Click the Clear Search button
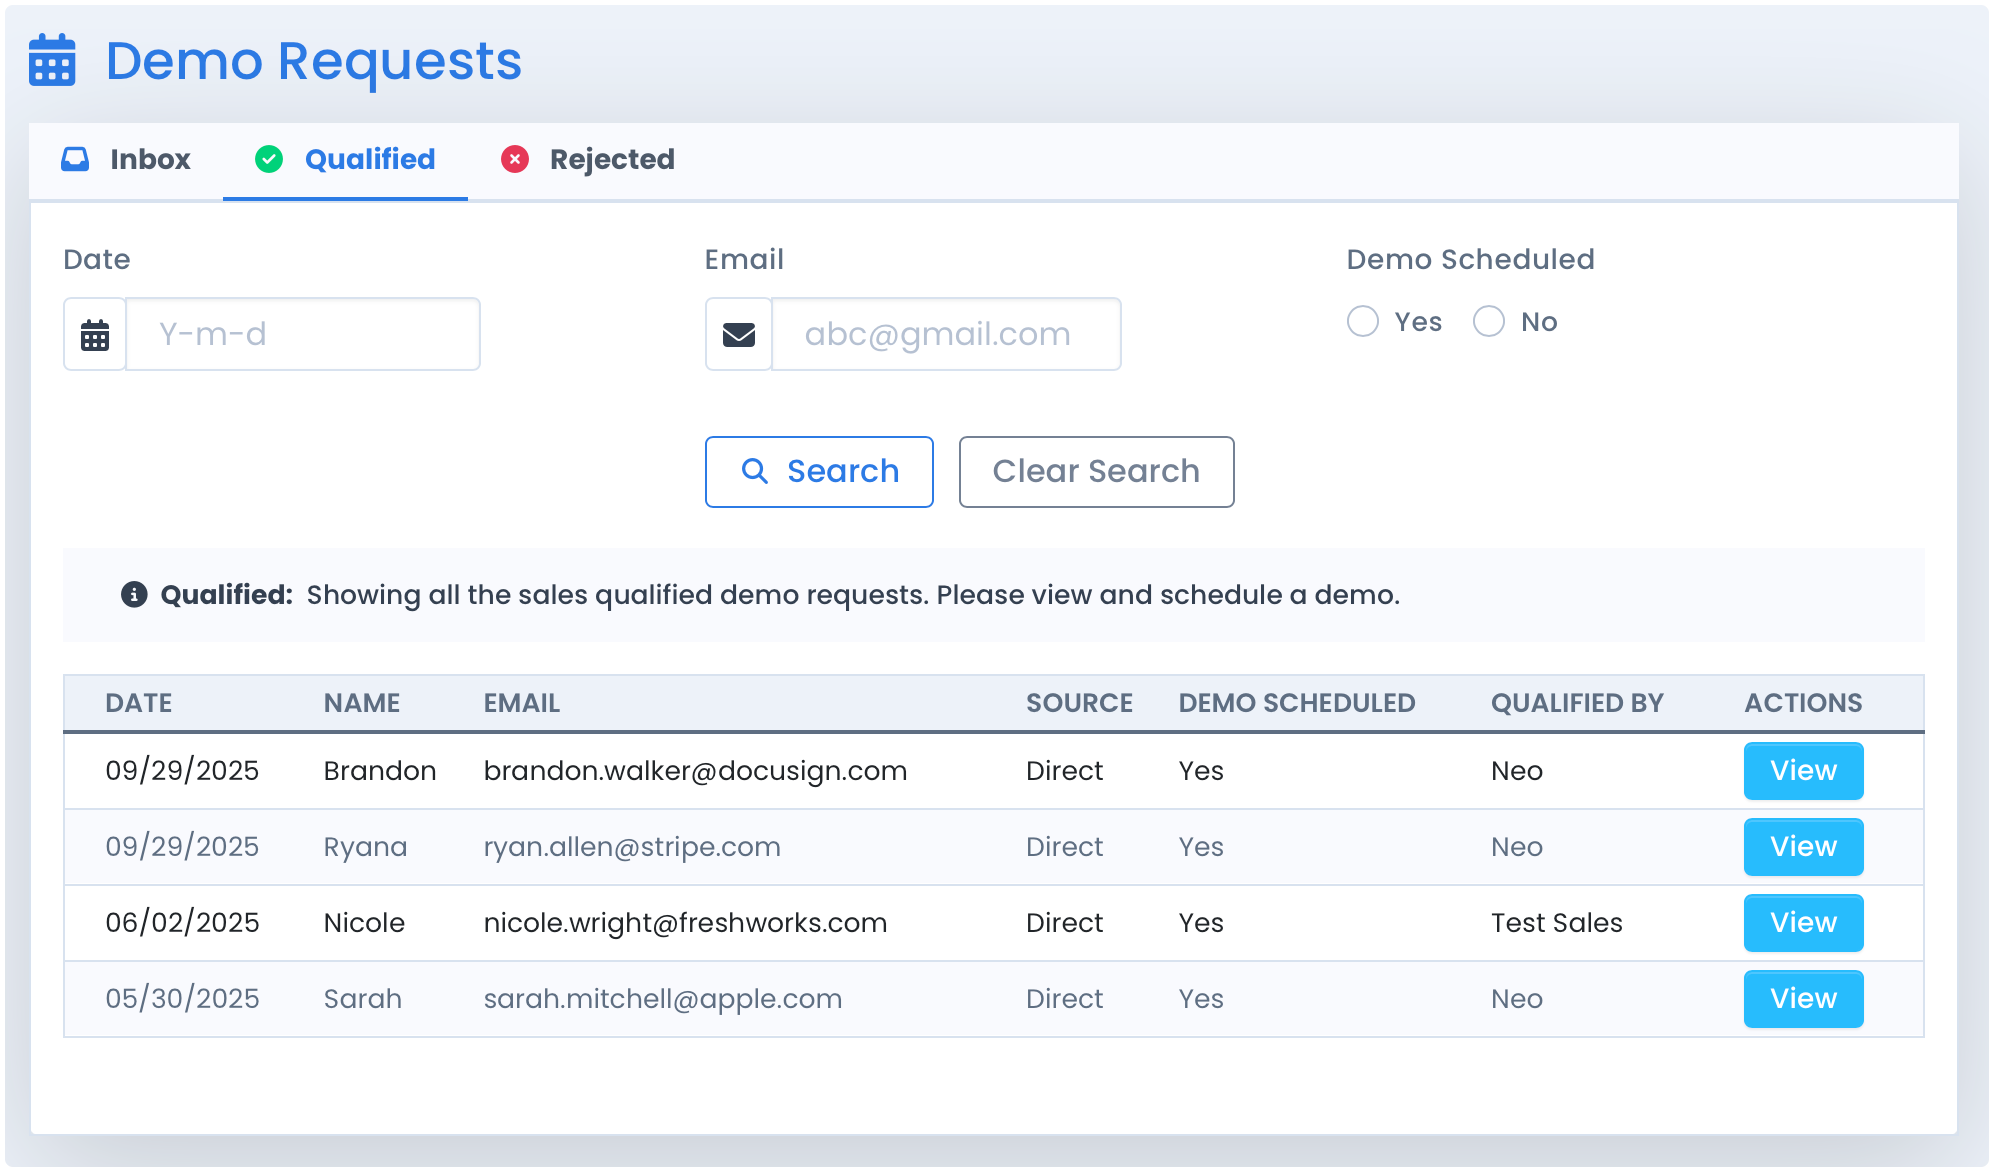 (x=1096, y=471)
